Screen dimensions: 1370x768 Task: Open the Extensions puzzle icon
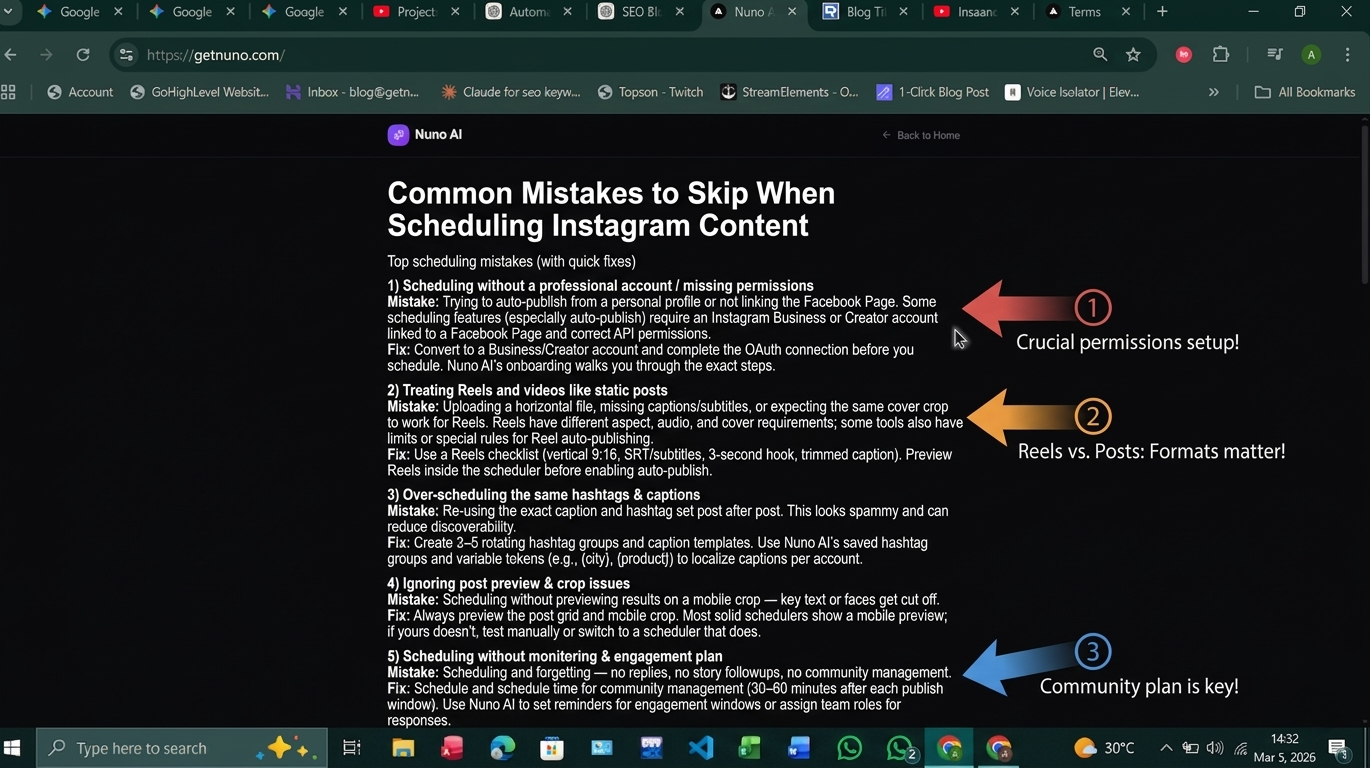click(1221, 55)
